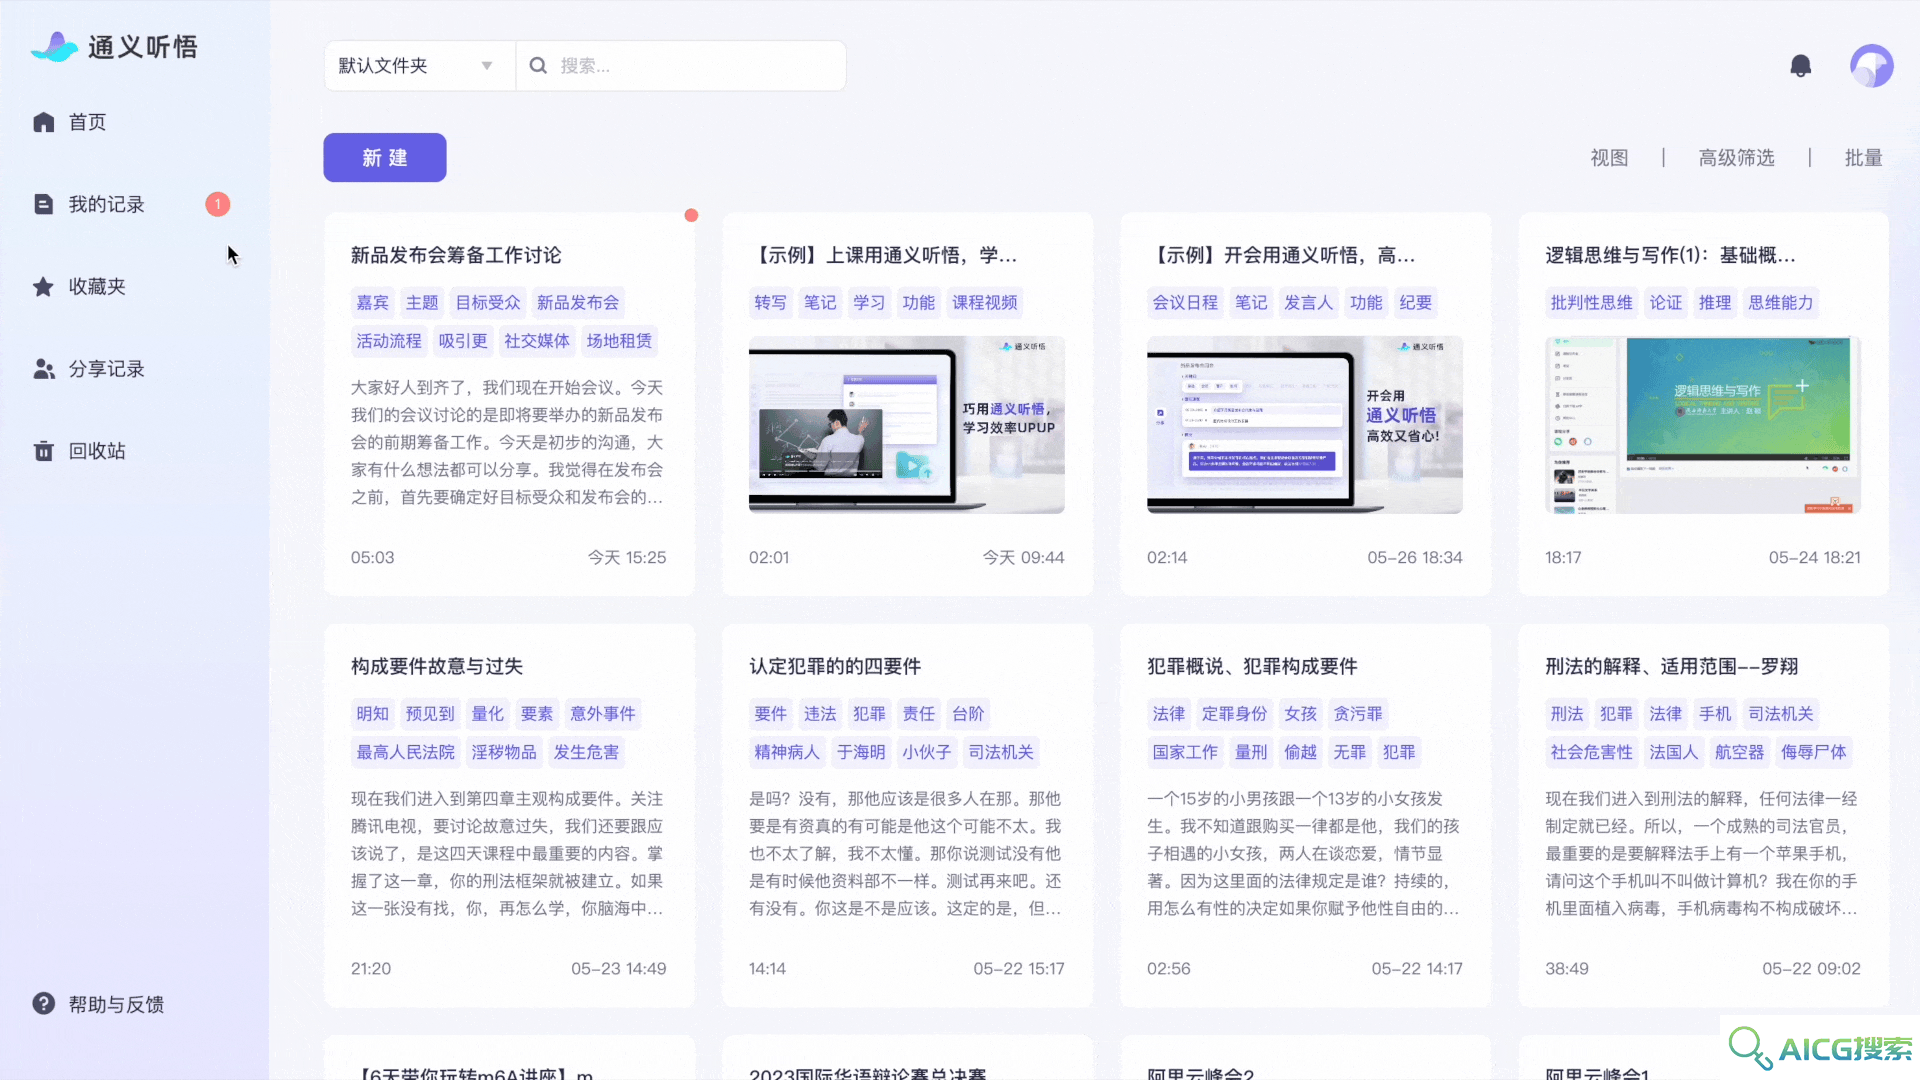Click the search magnifier icon

coord(538,66)
